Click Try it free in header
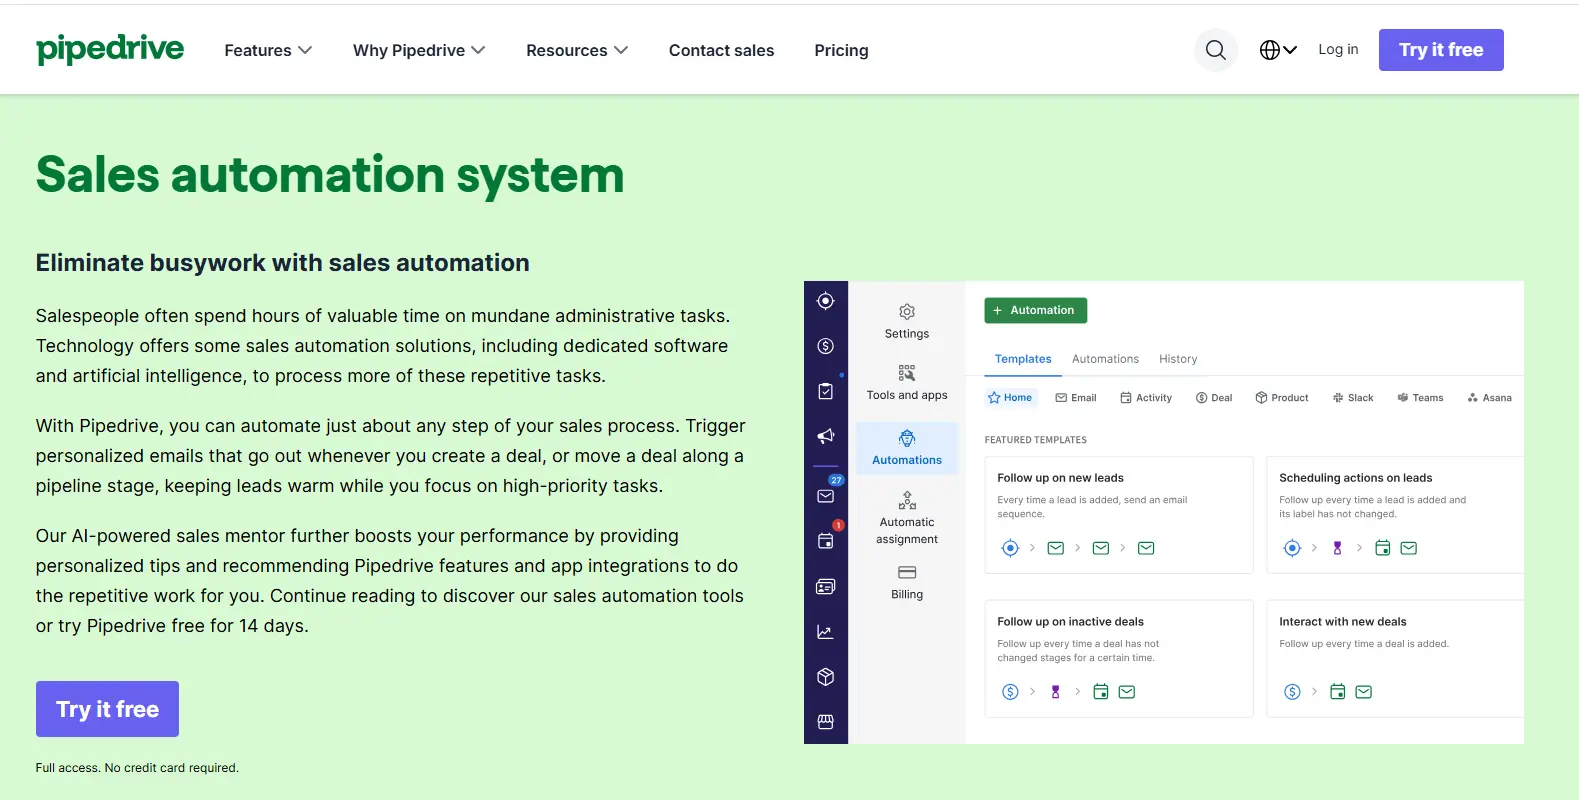Viewport: 1579px width, 800px height. 1441,50
